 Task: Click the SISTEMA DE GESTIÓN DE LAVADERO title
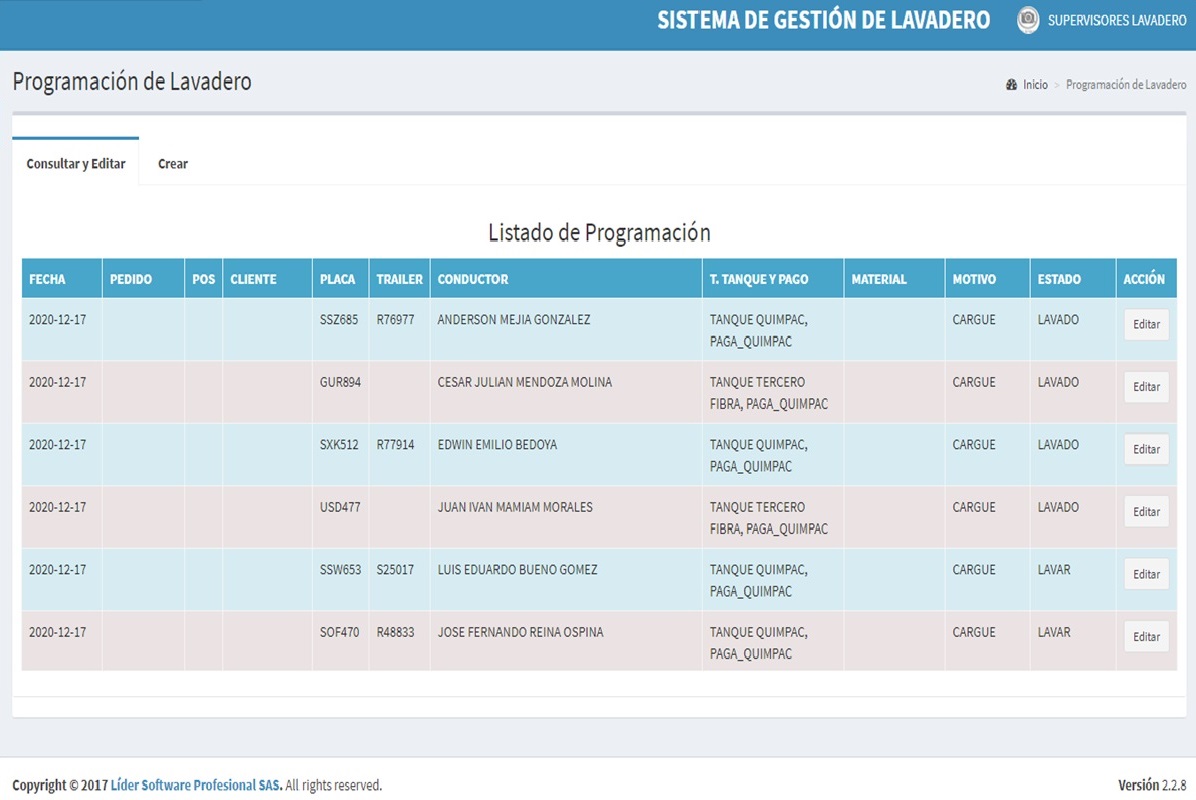823,20
